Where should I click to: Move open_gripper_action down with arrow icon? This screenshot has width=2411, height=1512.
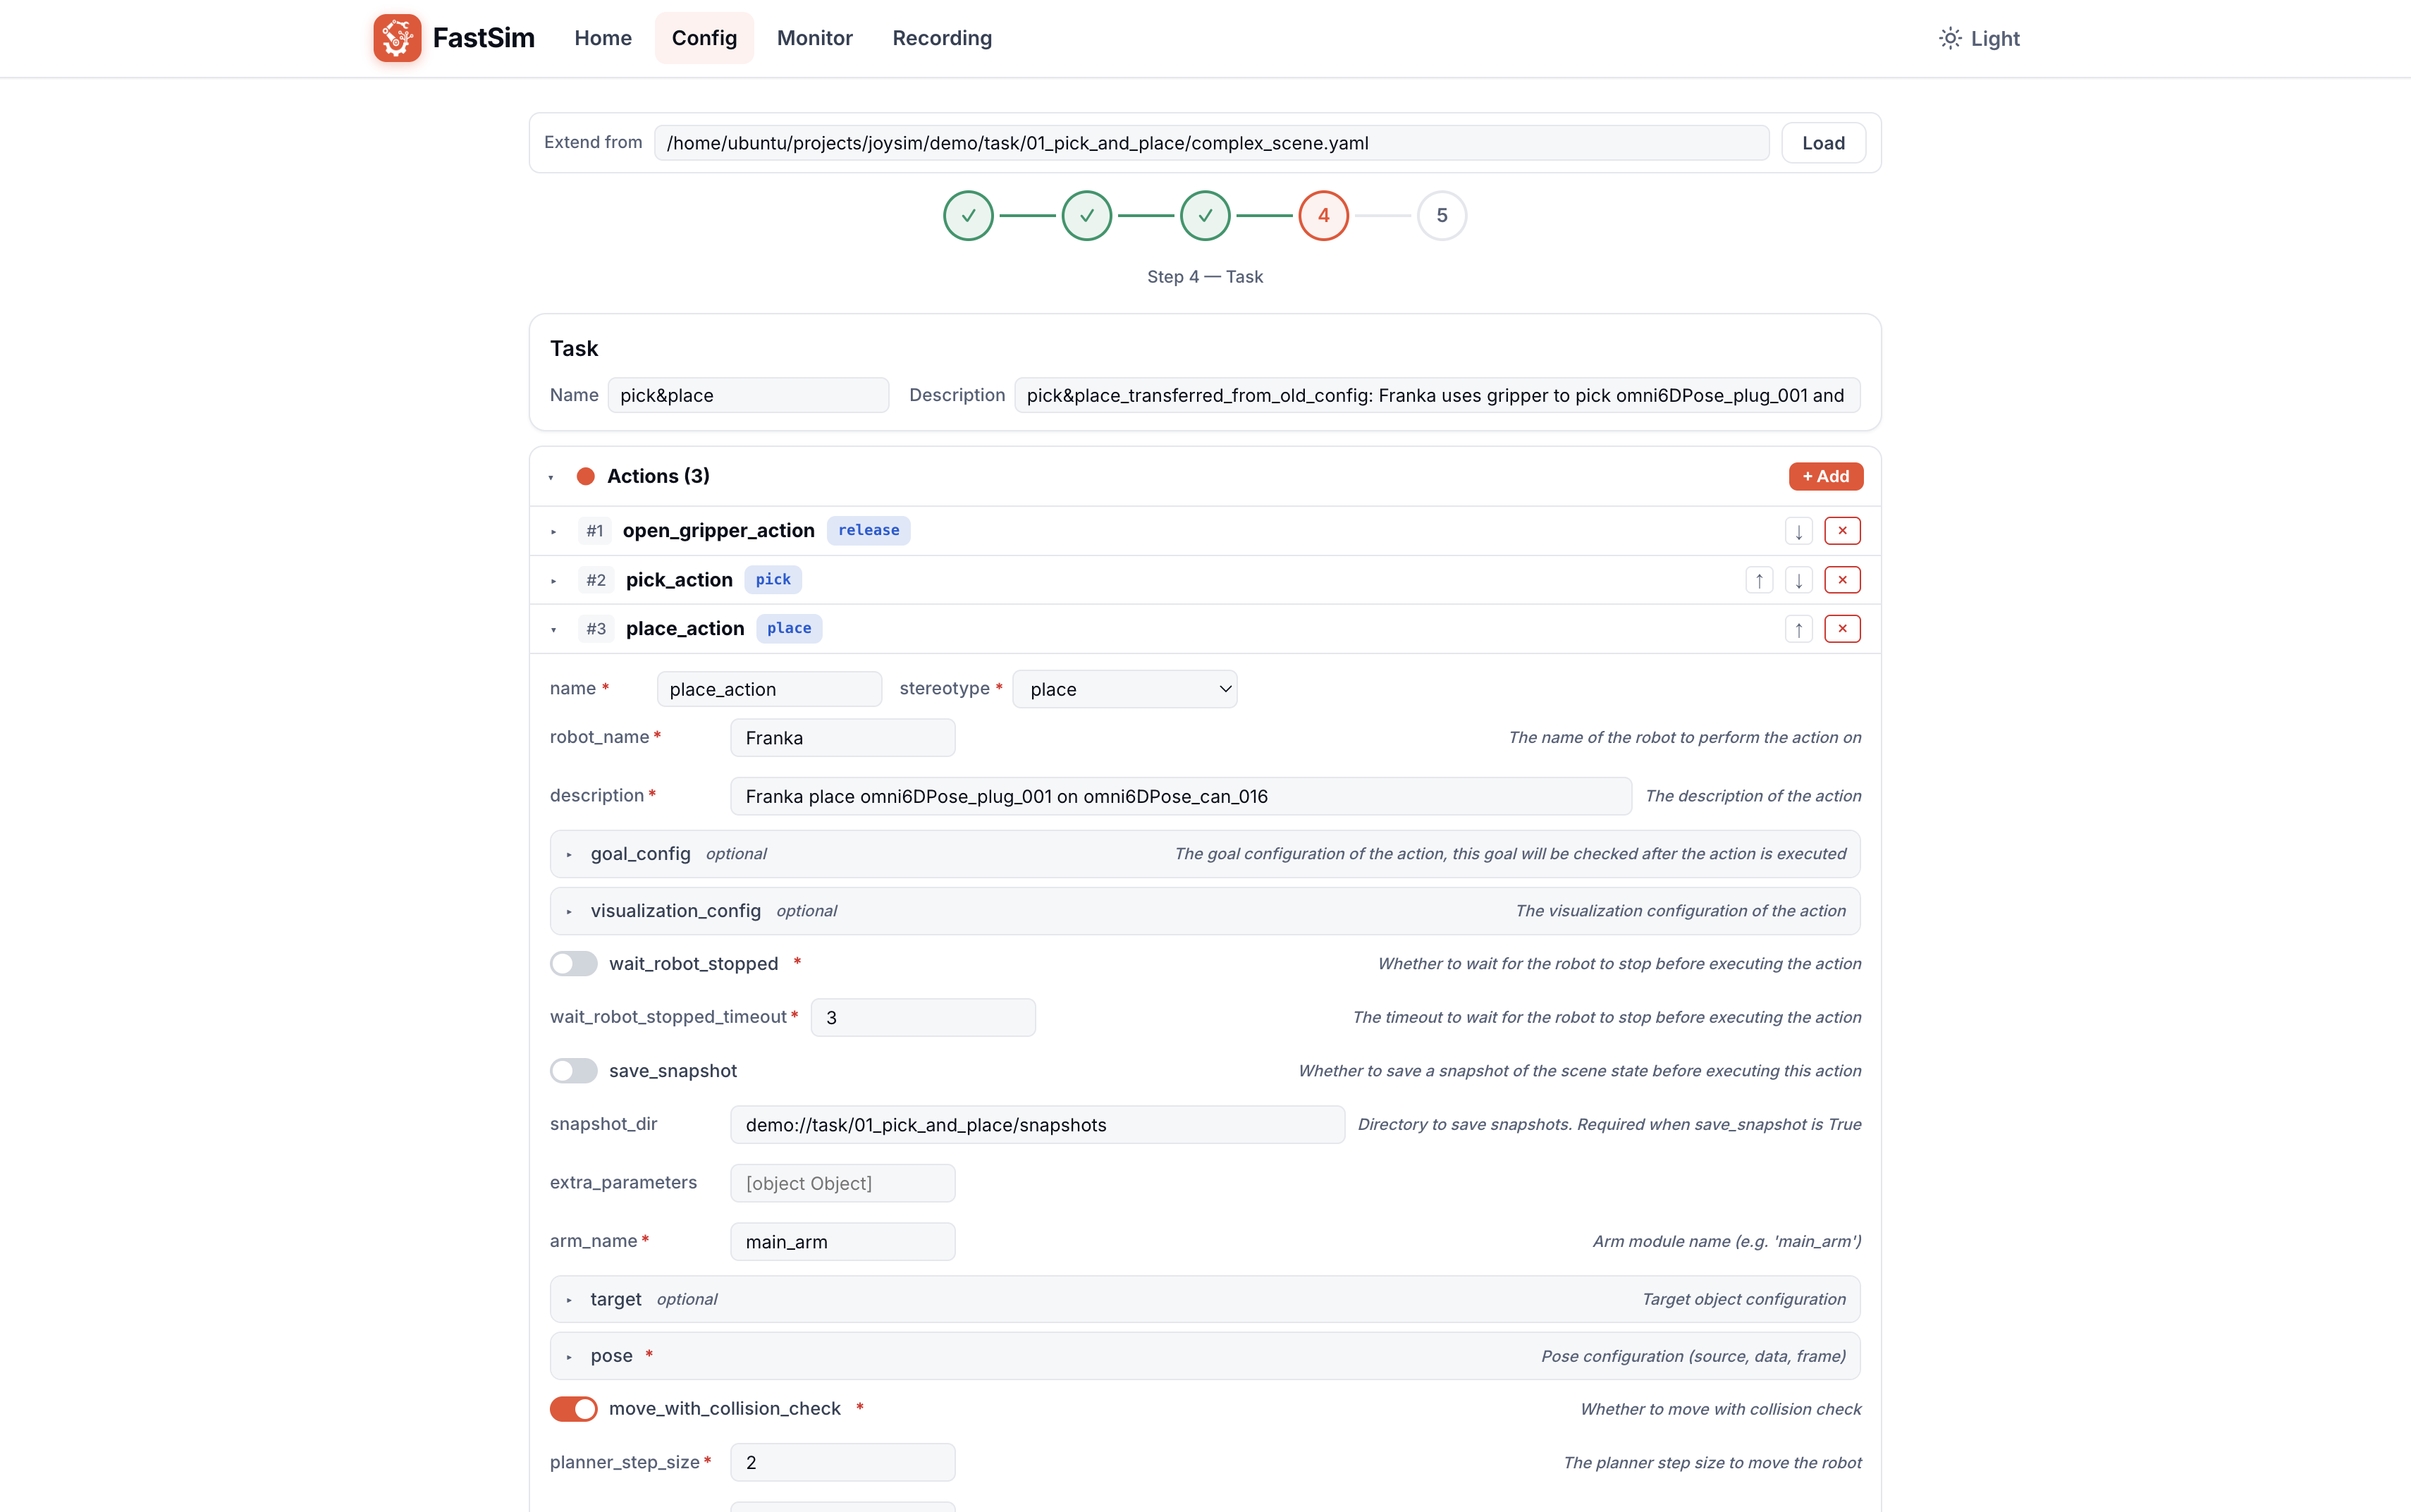[x=1798, y=531]
